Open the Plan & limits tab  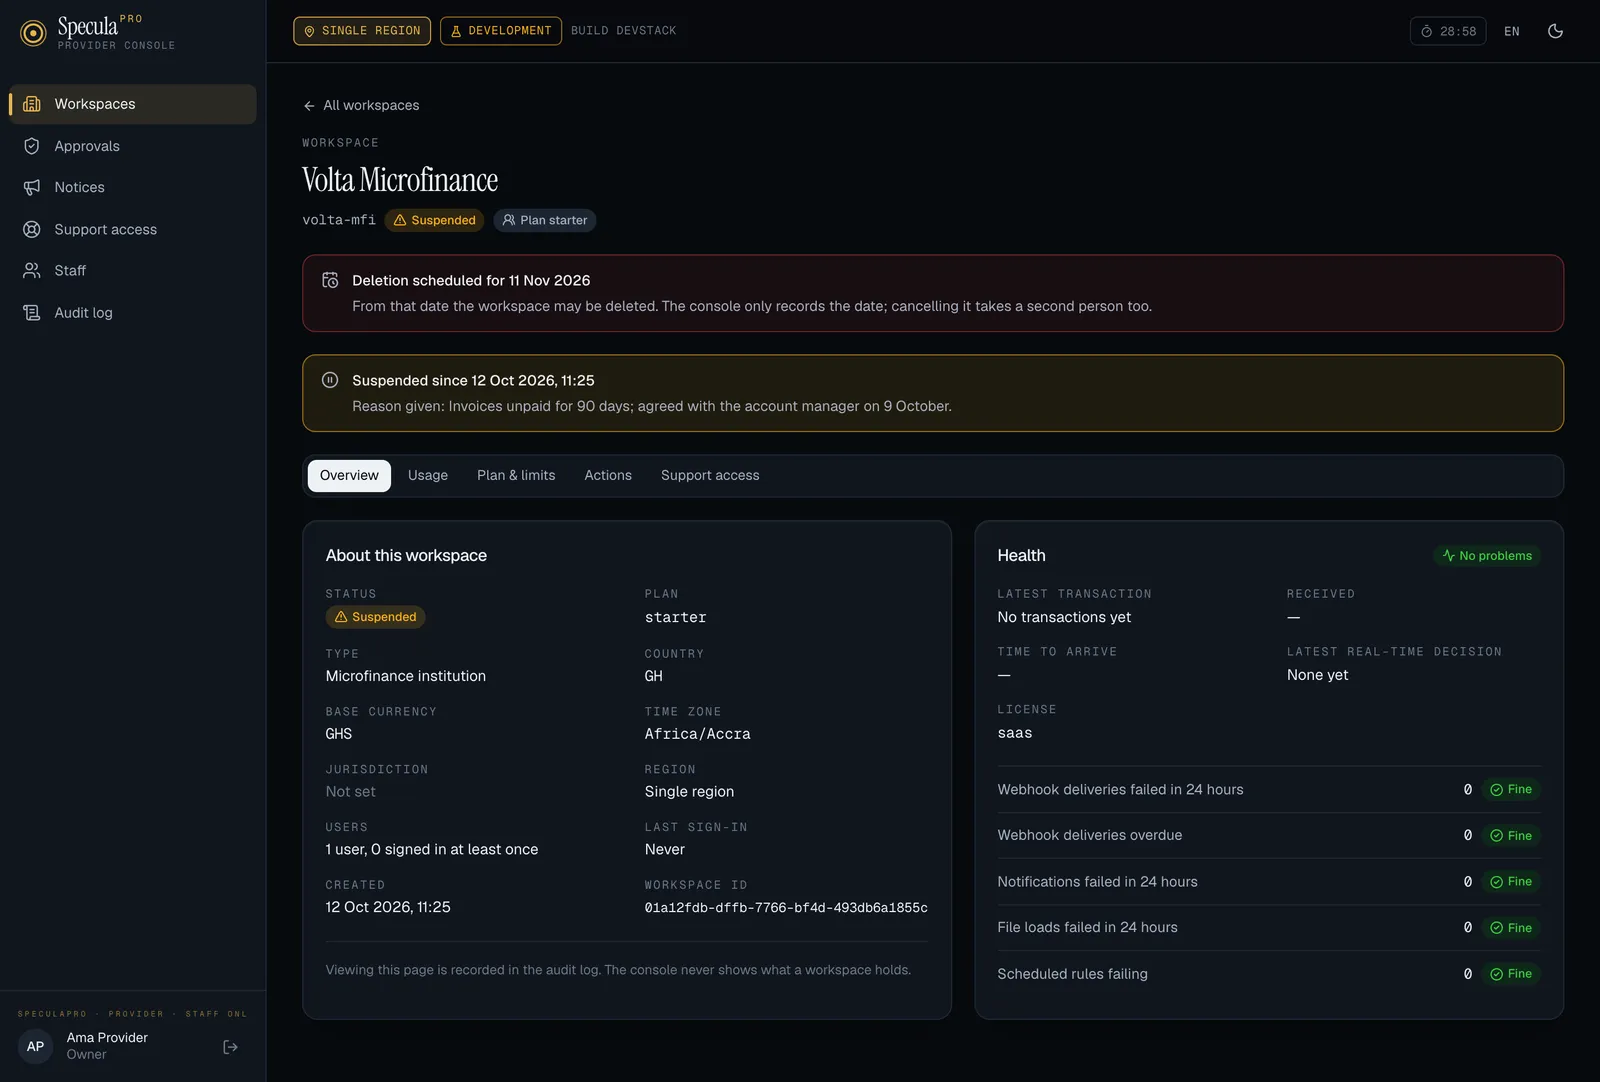tap(516, 476)
